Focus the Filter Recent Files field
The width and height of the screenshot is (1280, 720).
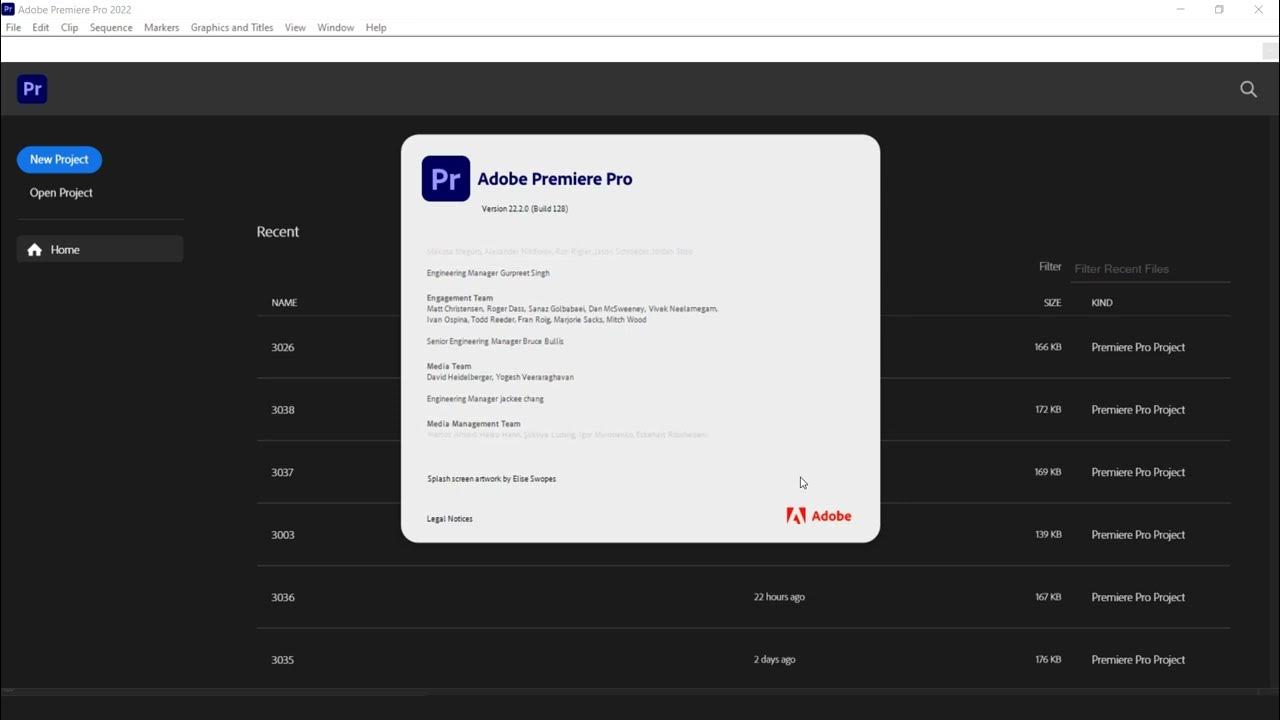(1150, 269)
